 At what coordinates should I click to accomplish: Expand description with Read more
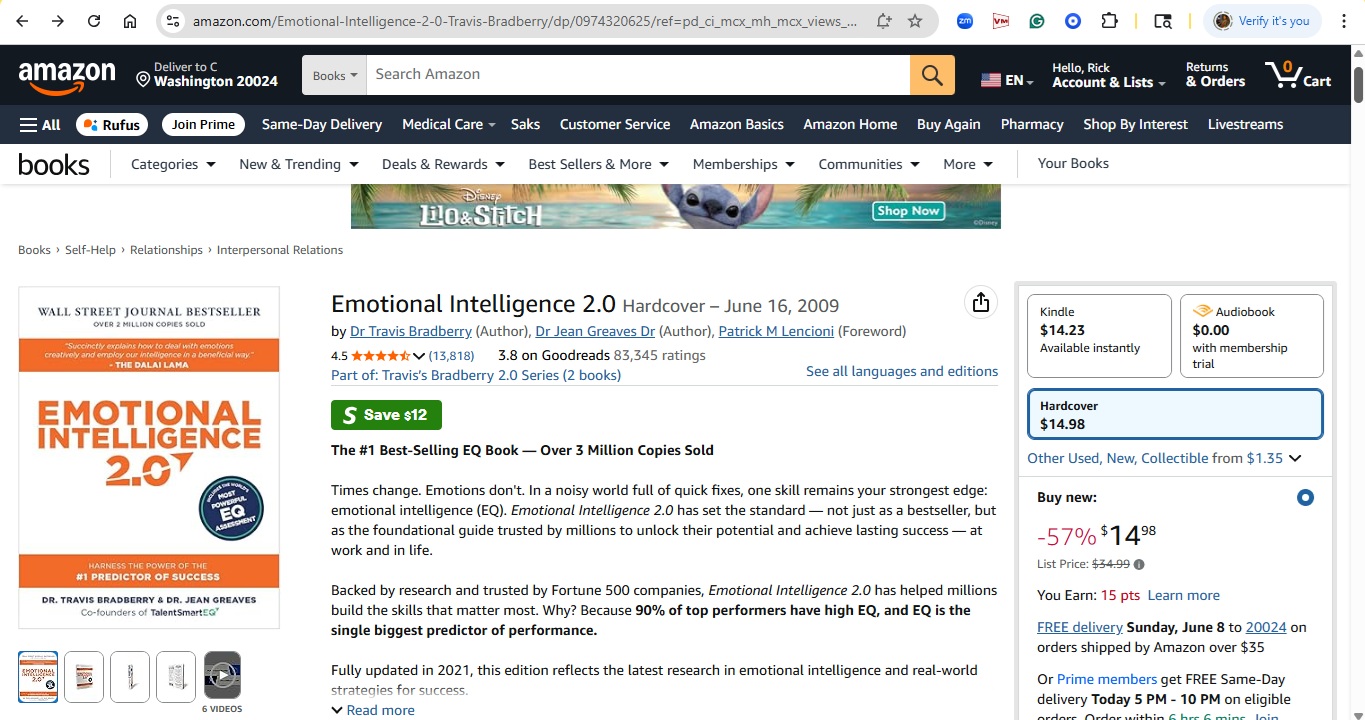pos(373,710)
